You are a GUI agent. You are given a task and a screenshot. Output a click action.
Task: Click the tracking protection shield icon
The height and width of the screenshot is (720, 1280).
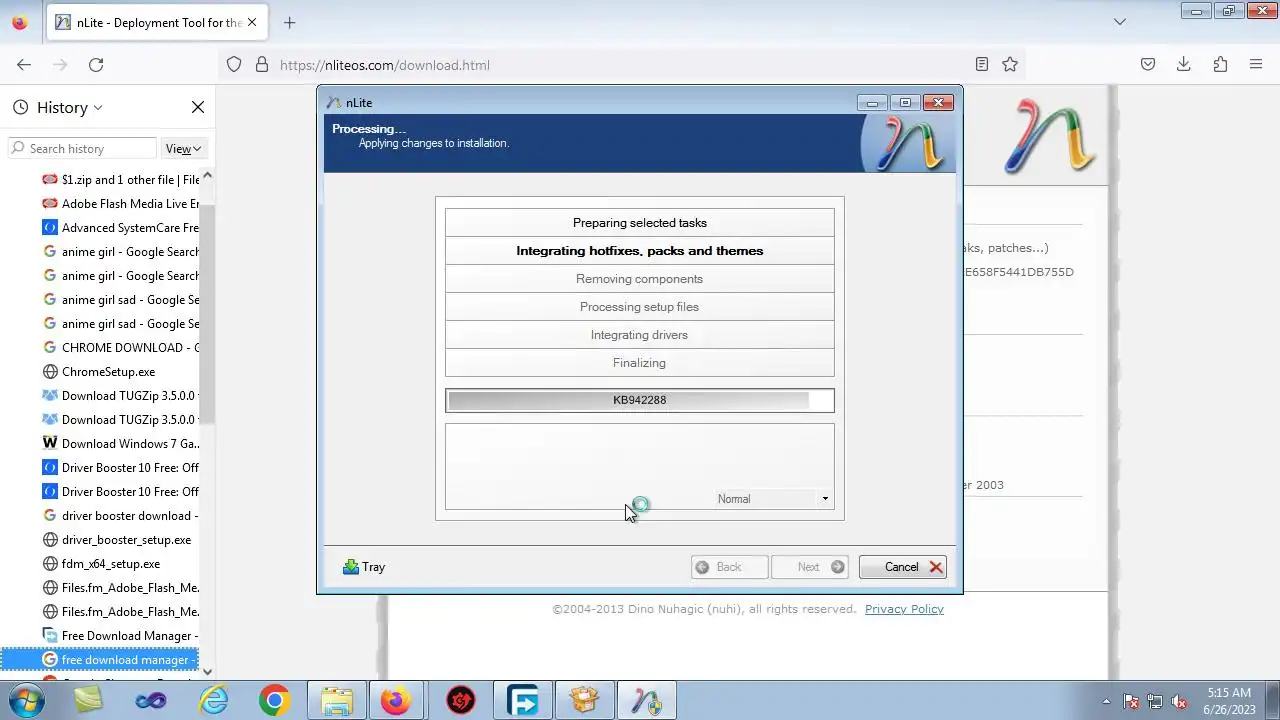point(234,65)
